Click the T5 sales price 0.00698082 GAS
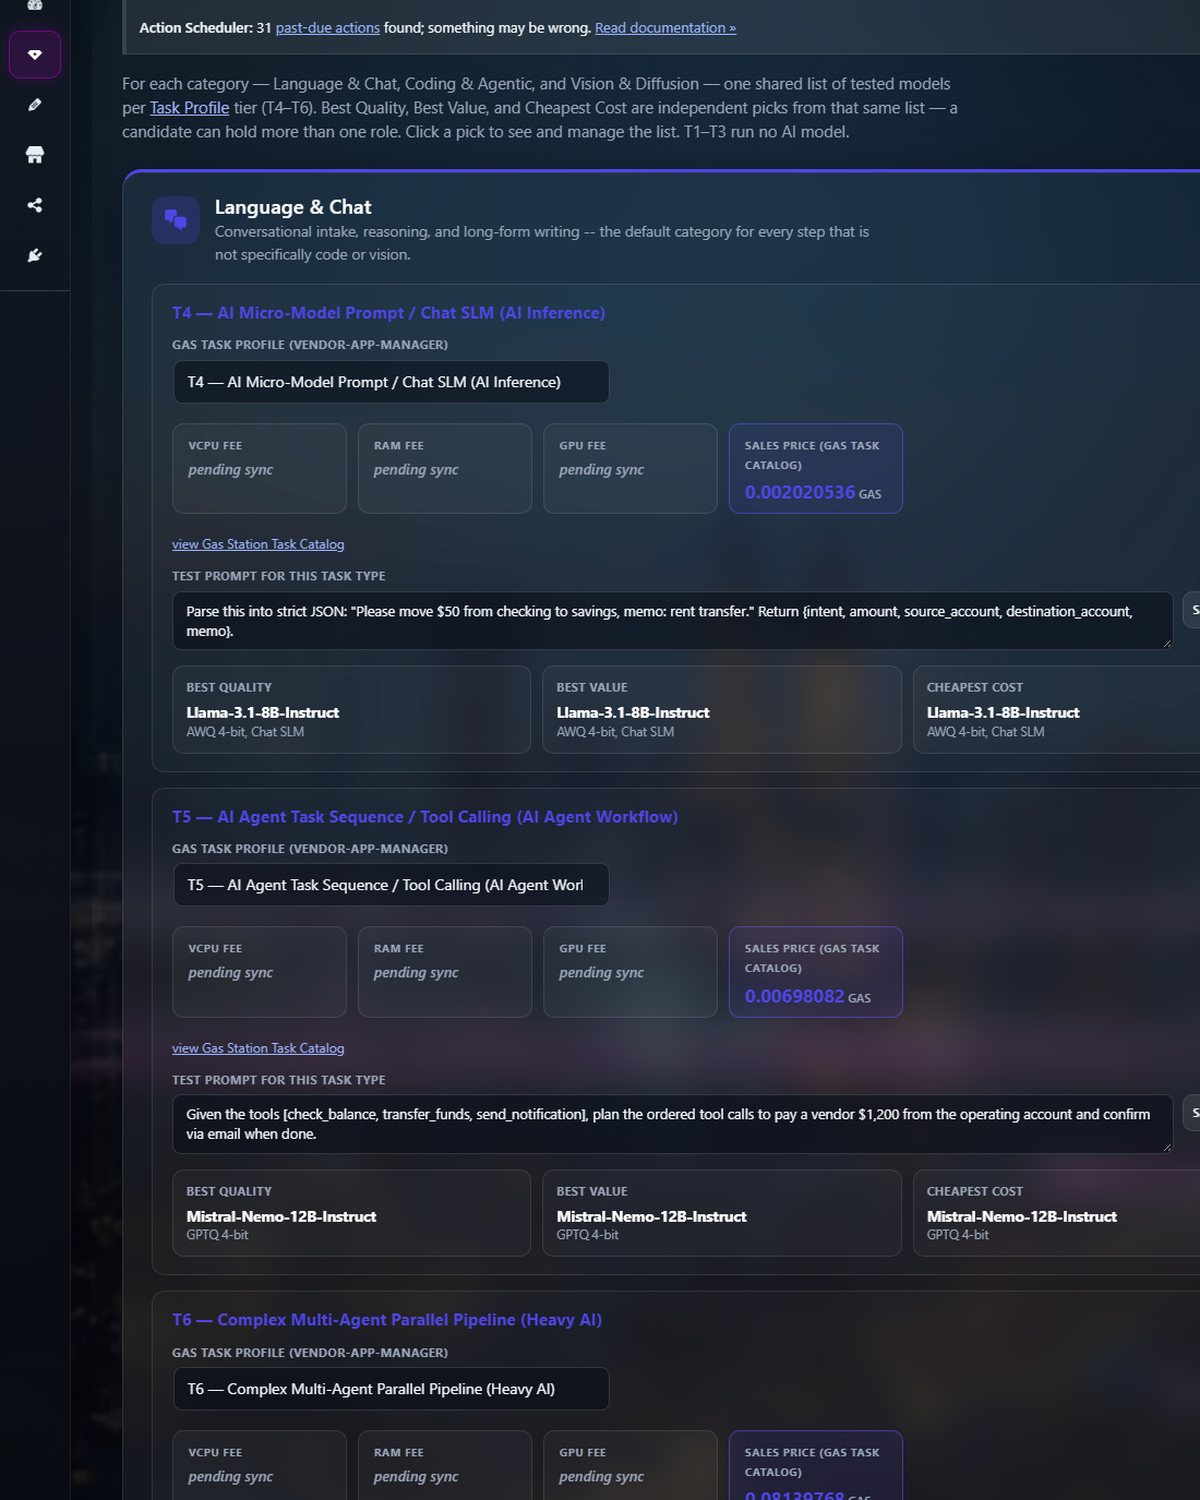 (808, 996)
